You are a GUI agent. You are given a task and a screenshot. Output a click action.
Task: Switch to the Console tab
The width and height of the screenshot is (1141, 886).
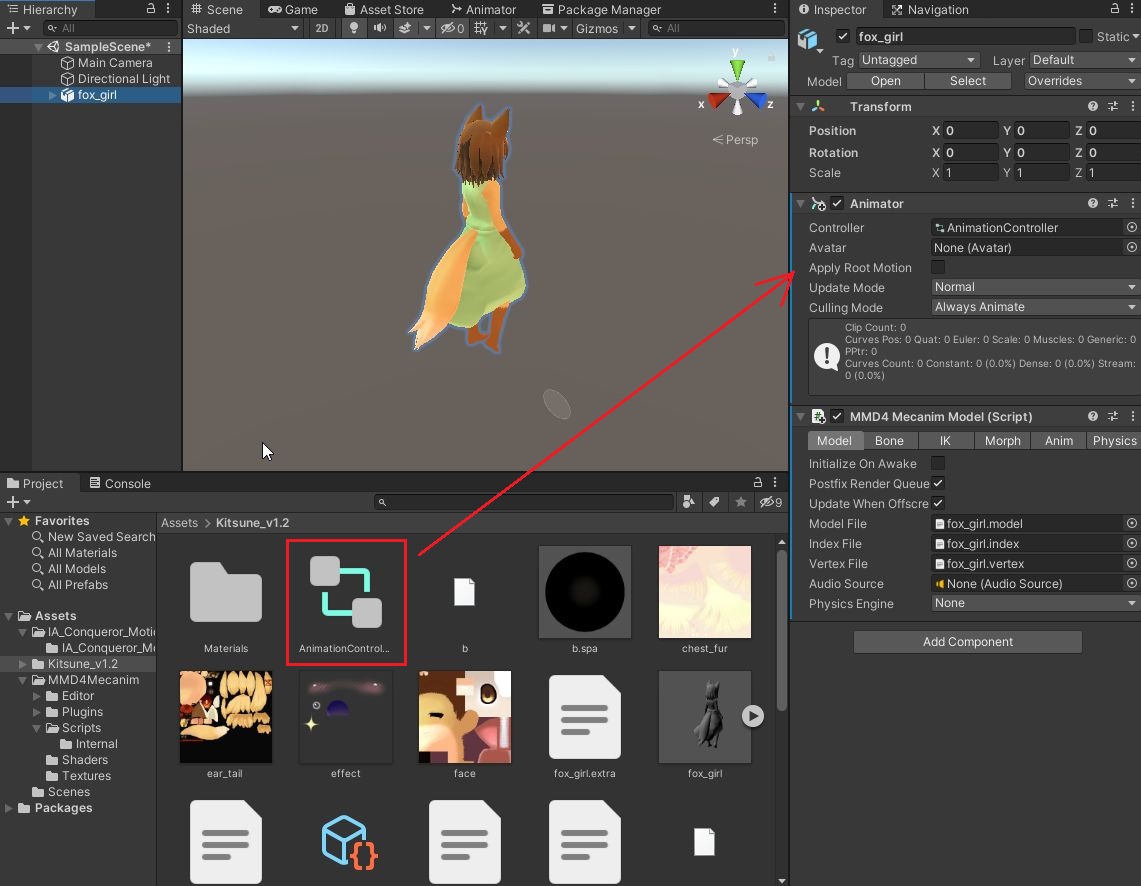coord(120,483)
